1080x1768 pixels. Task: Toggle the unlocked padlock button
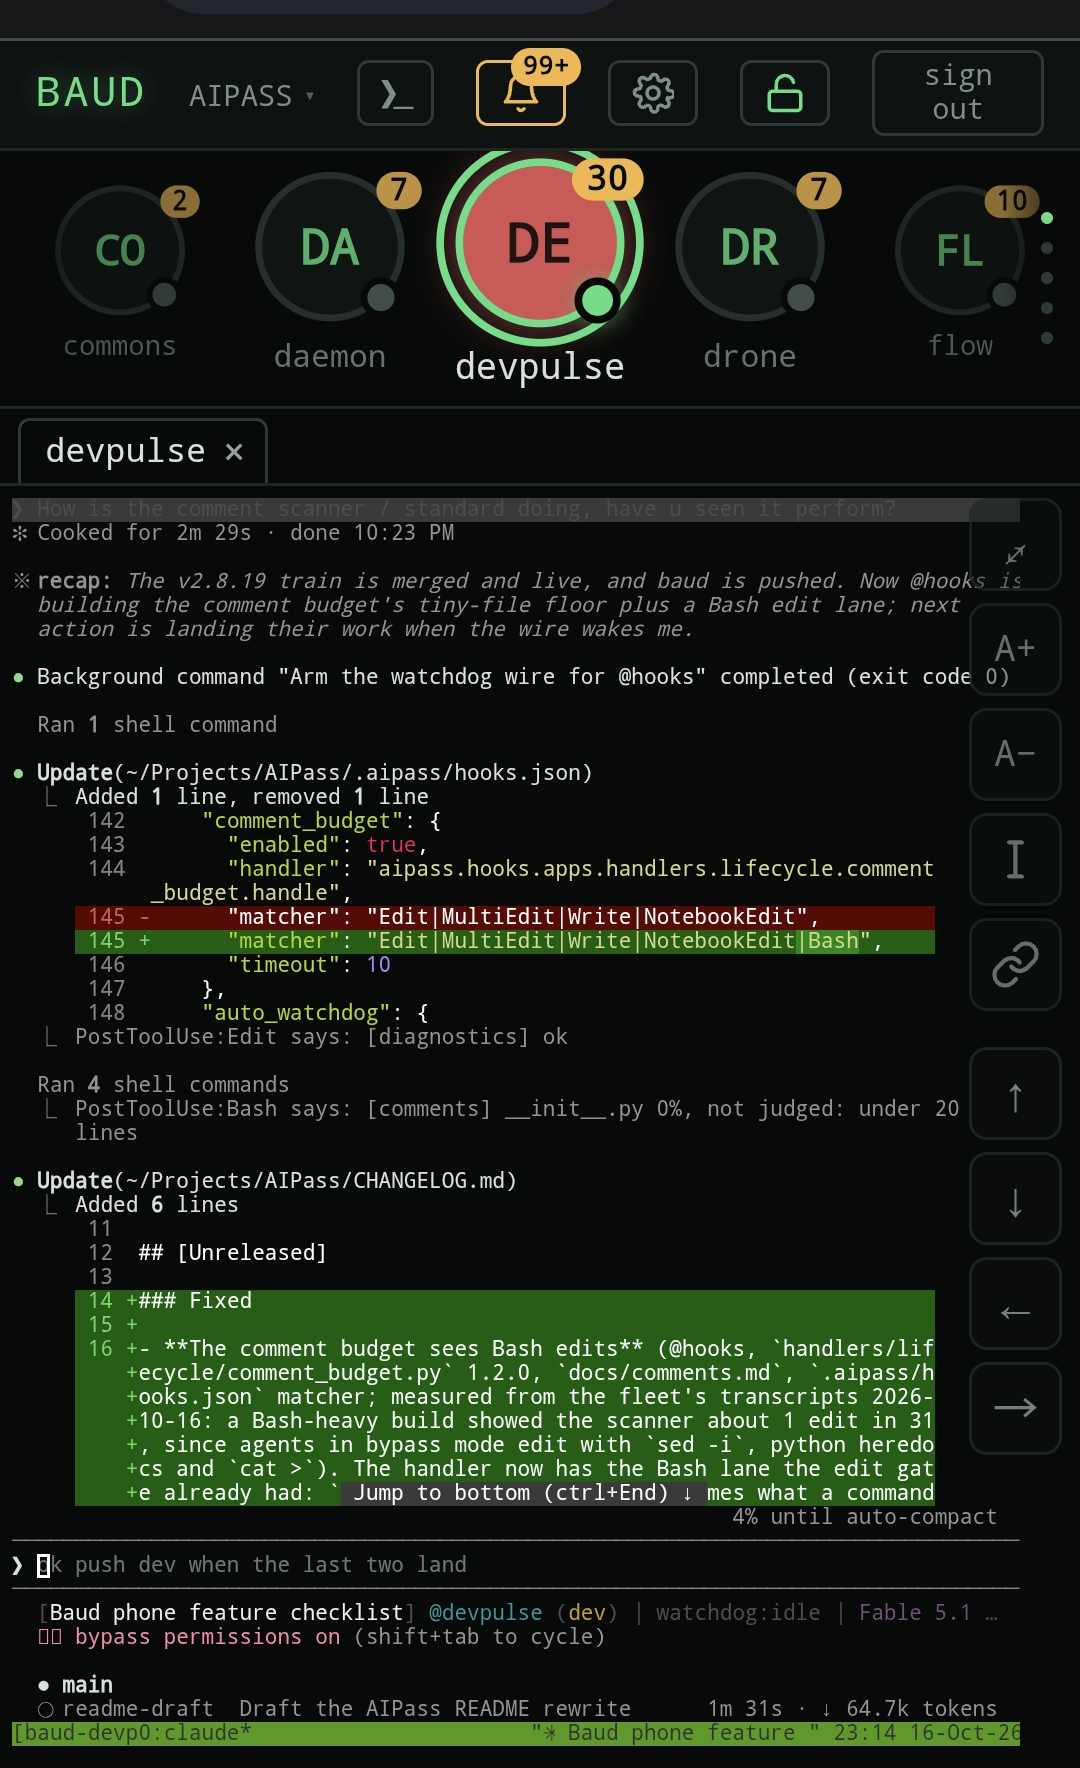coord(785,93)
